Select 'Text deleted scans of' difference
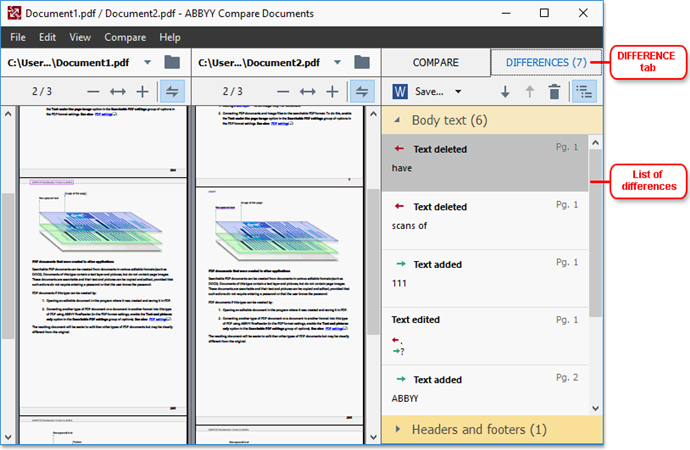The width and height of the screenshot is (690, 450). 485,221
